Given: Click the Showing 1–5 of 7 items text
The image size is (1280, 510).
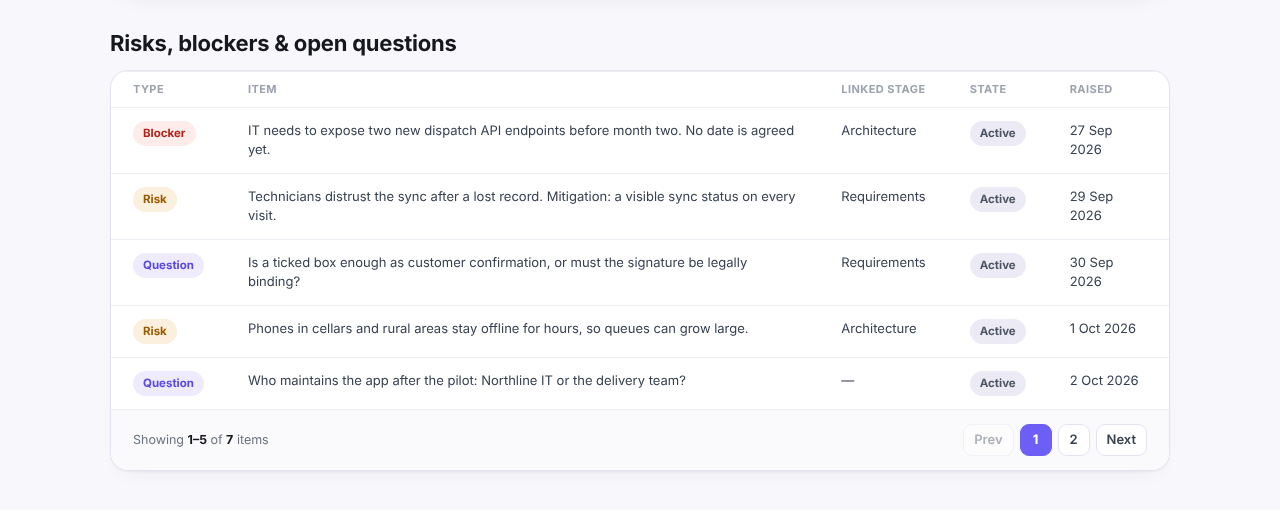Looking at the screenshot, I should click(201, 440).
